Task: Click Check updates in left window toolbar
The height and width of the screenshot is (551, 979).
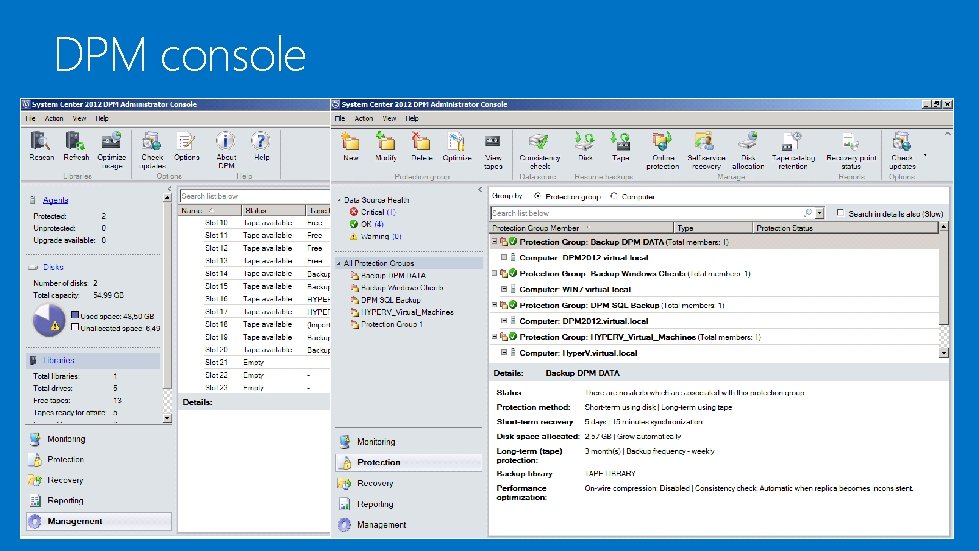Action: coord(152,142)
